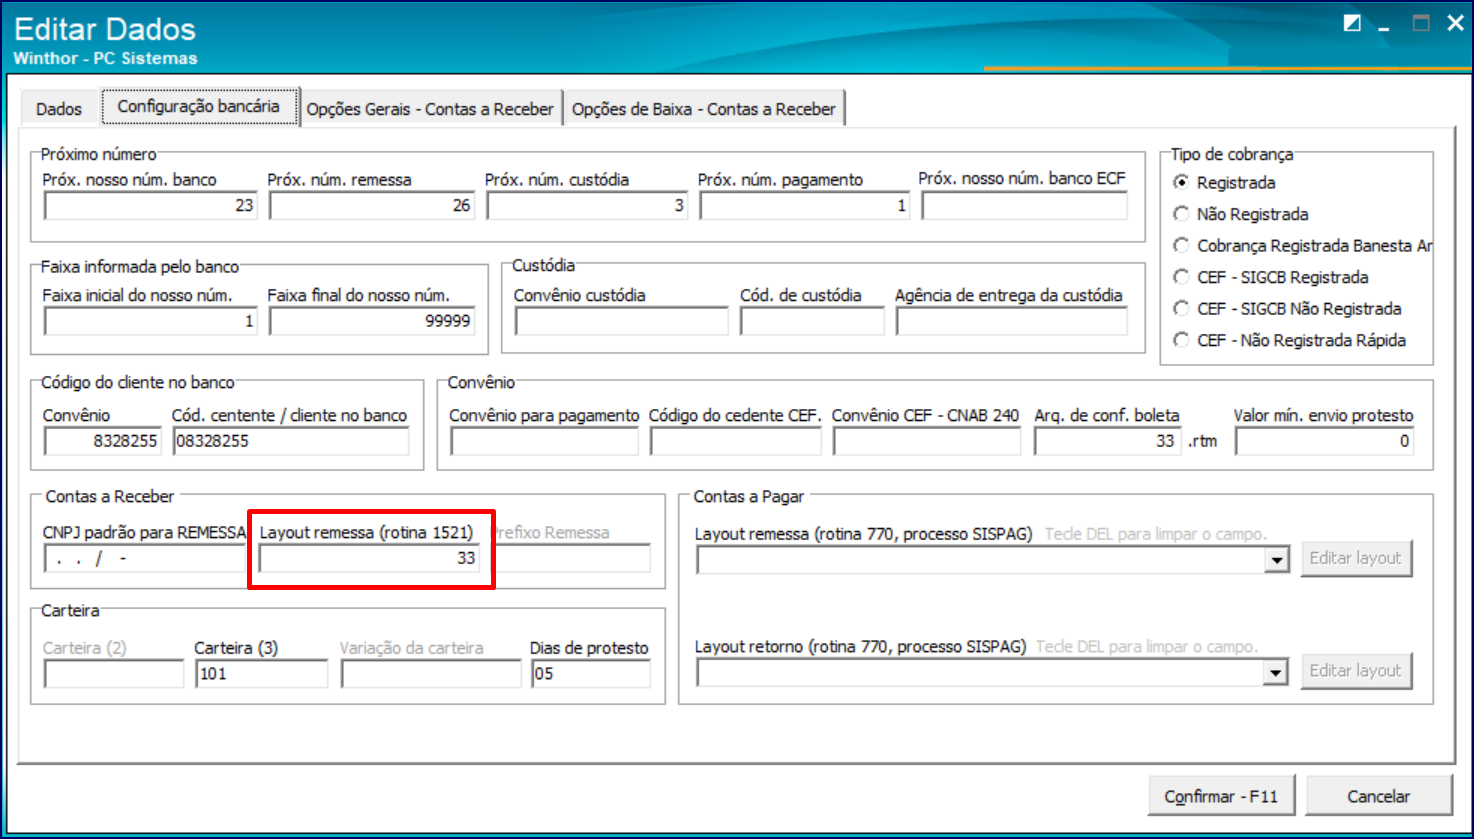
Task: Click Agência de entrega da custódia field
Action: [x=1012, y=321]
